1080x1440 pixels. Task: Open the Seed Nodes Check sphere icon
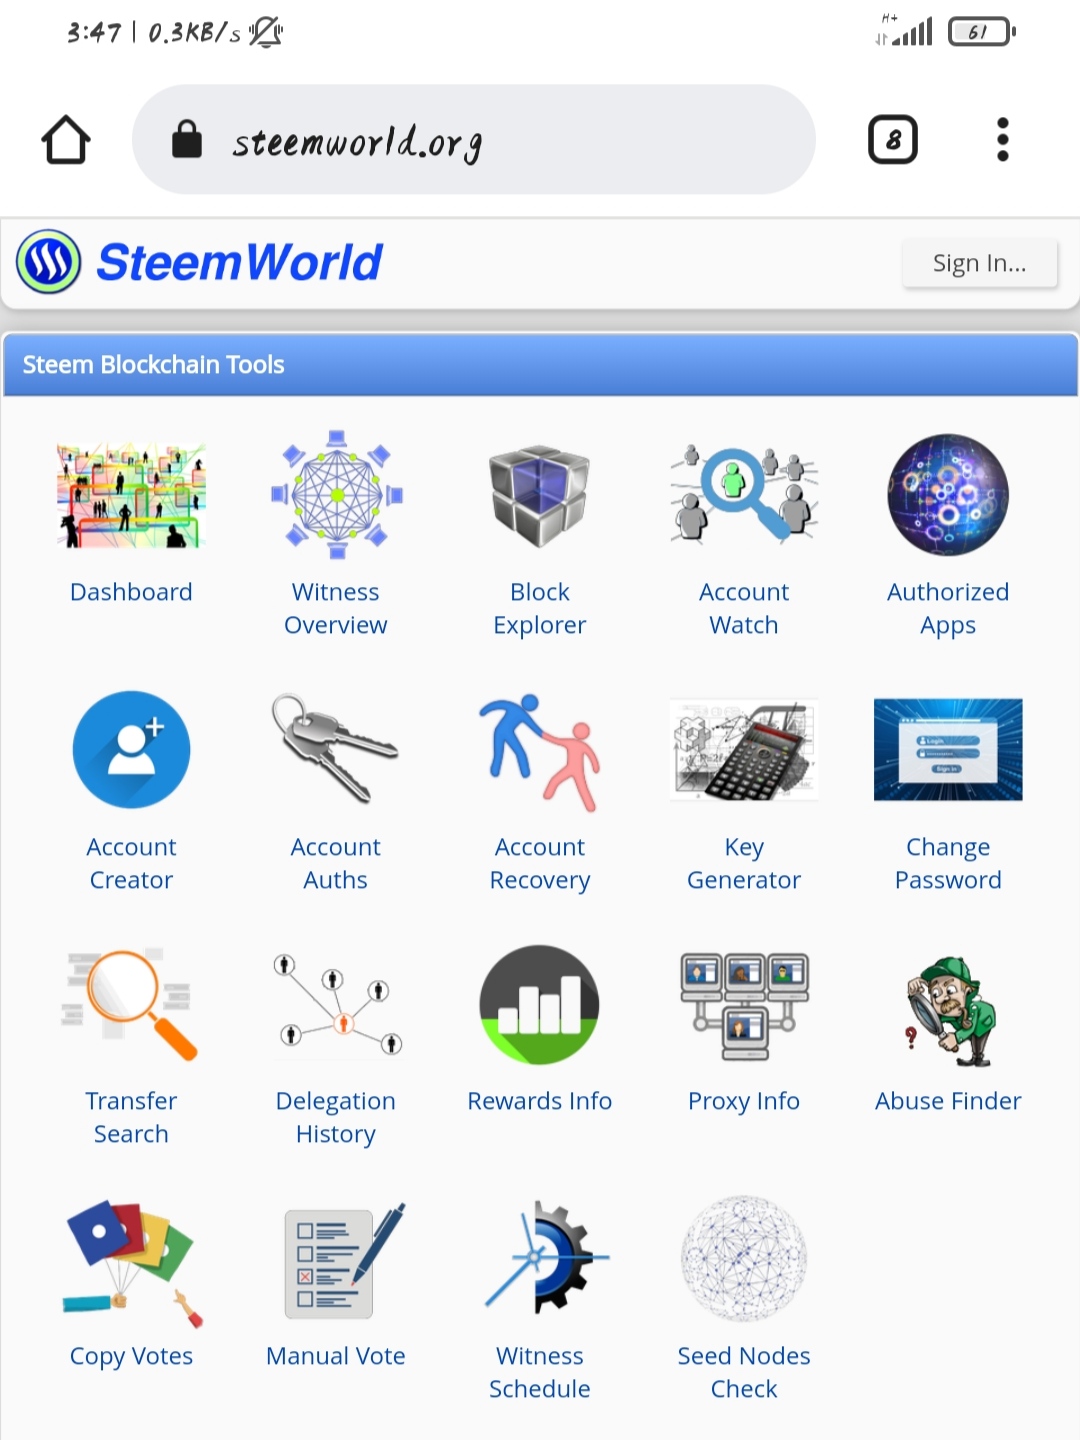coord(744,1259)
